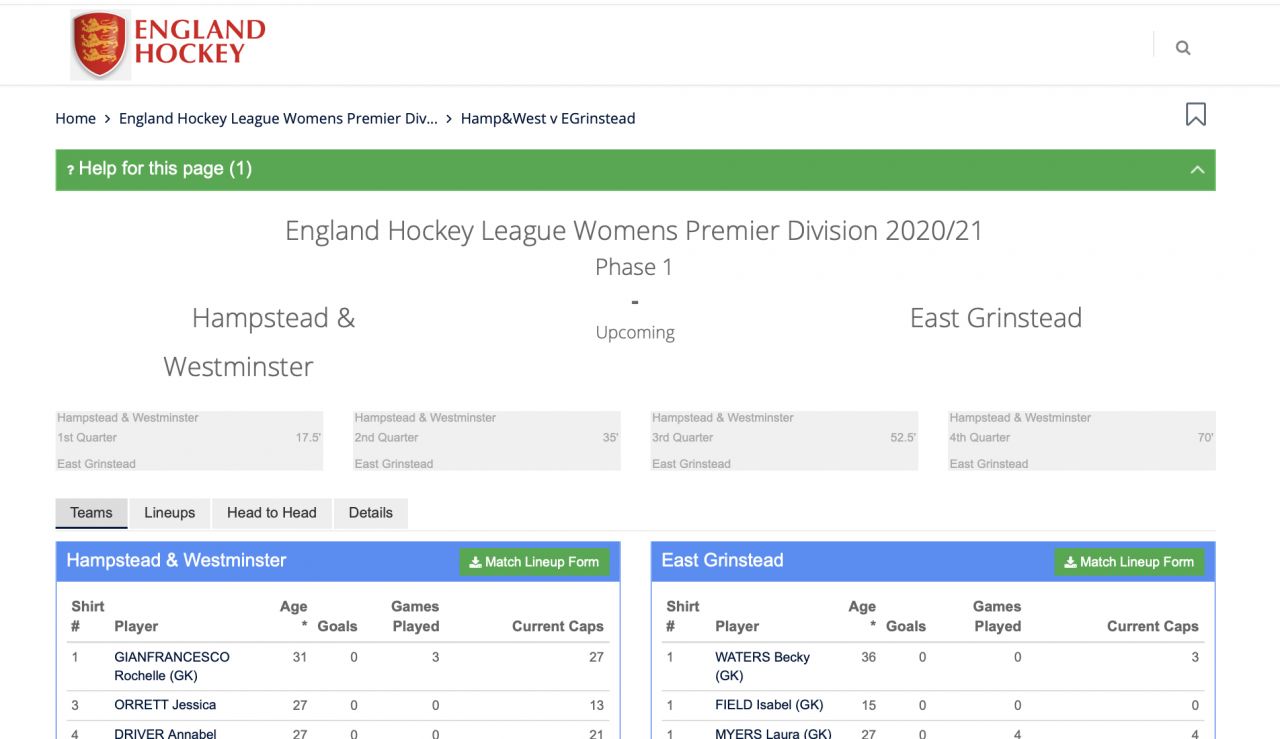
Task: Open player FIELD Isabel profile
Action: (768, 705)
